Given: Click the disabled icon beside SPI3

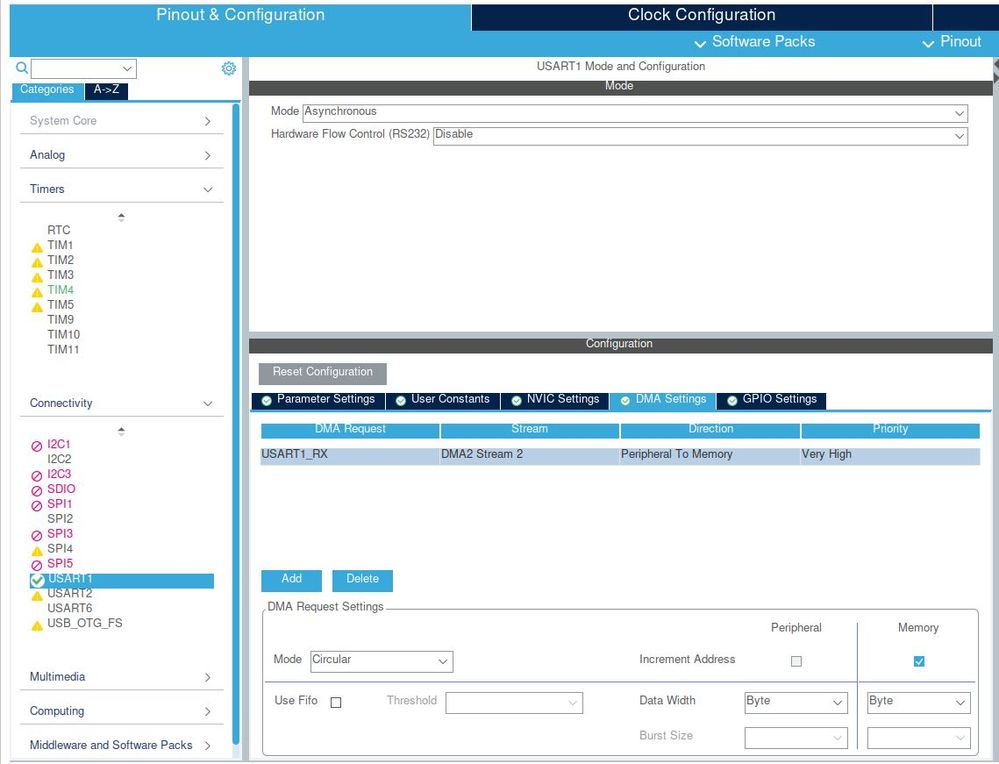Looking at the screenshot, I should click(x=36, y=535).
